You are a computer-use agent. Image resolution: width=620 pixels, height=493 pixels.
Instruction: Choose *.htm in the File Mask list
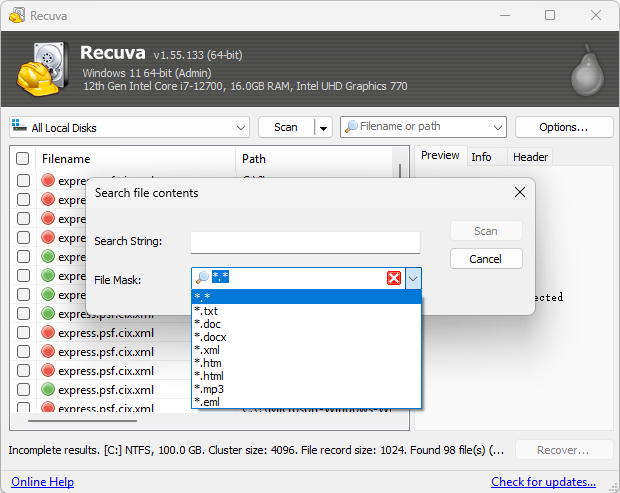tap(306, 363)
